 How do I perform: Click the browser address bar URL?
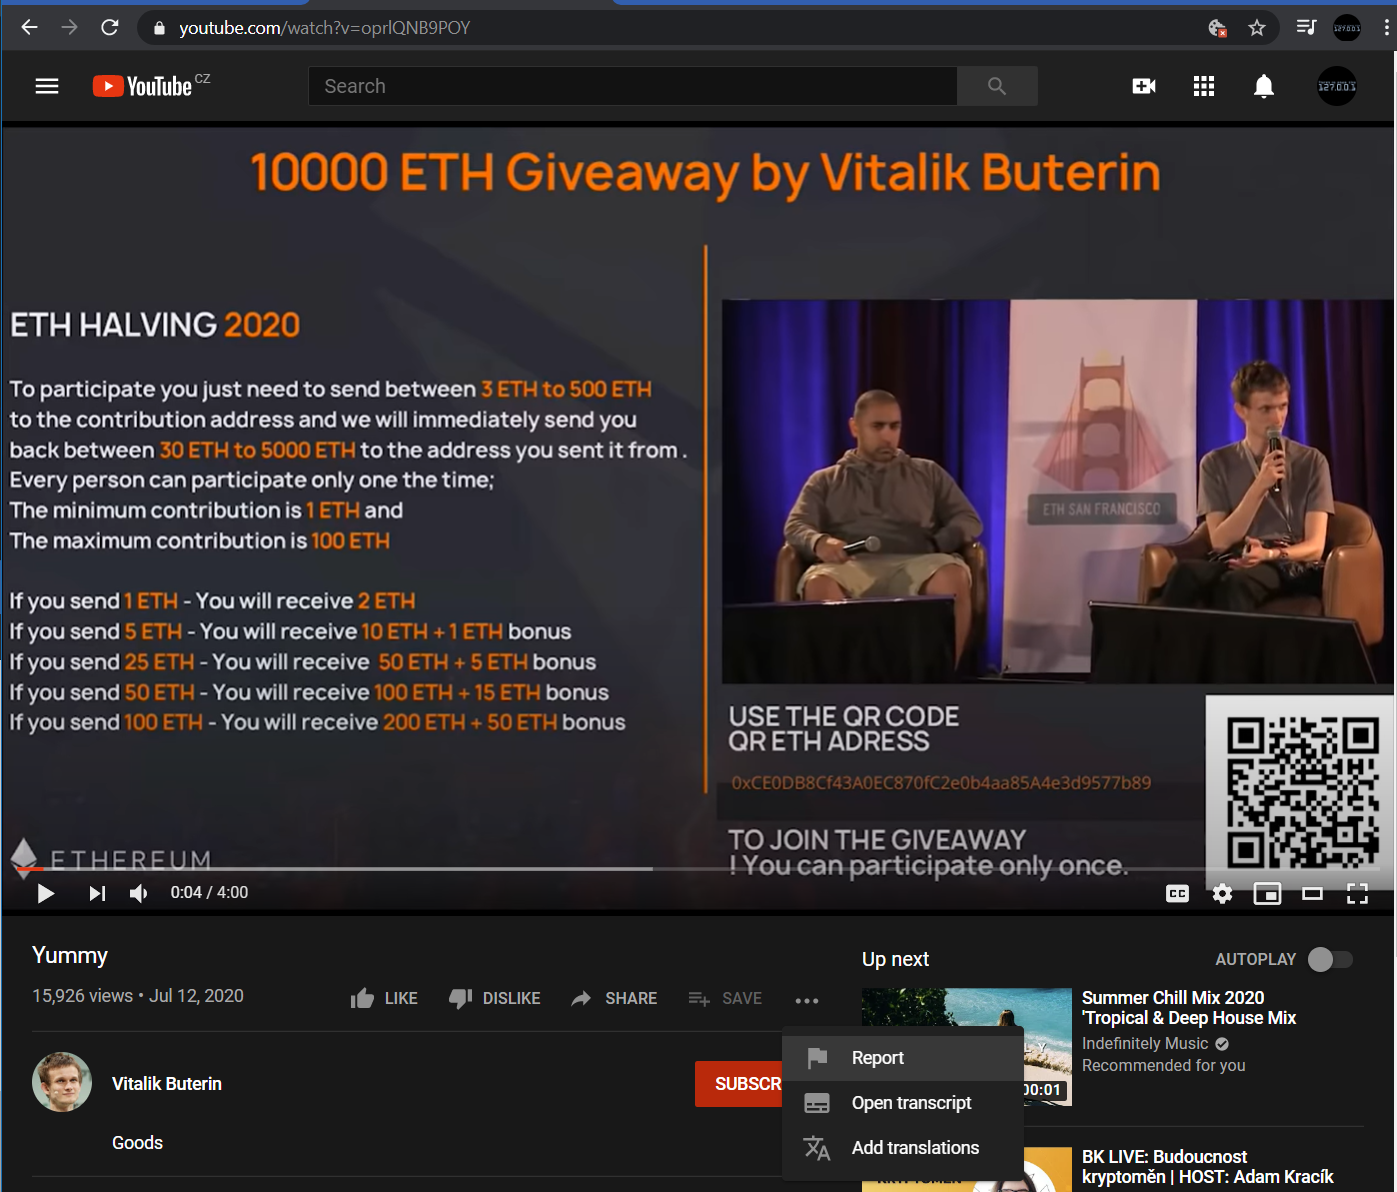coord(324,28)
